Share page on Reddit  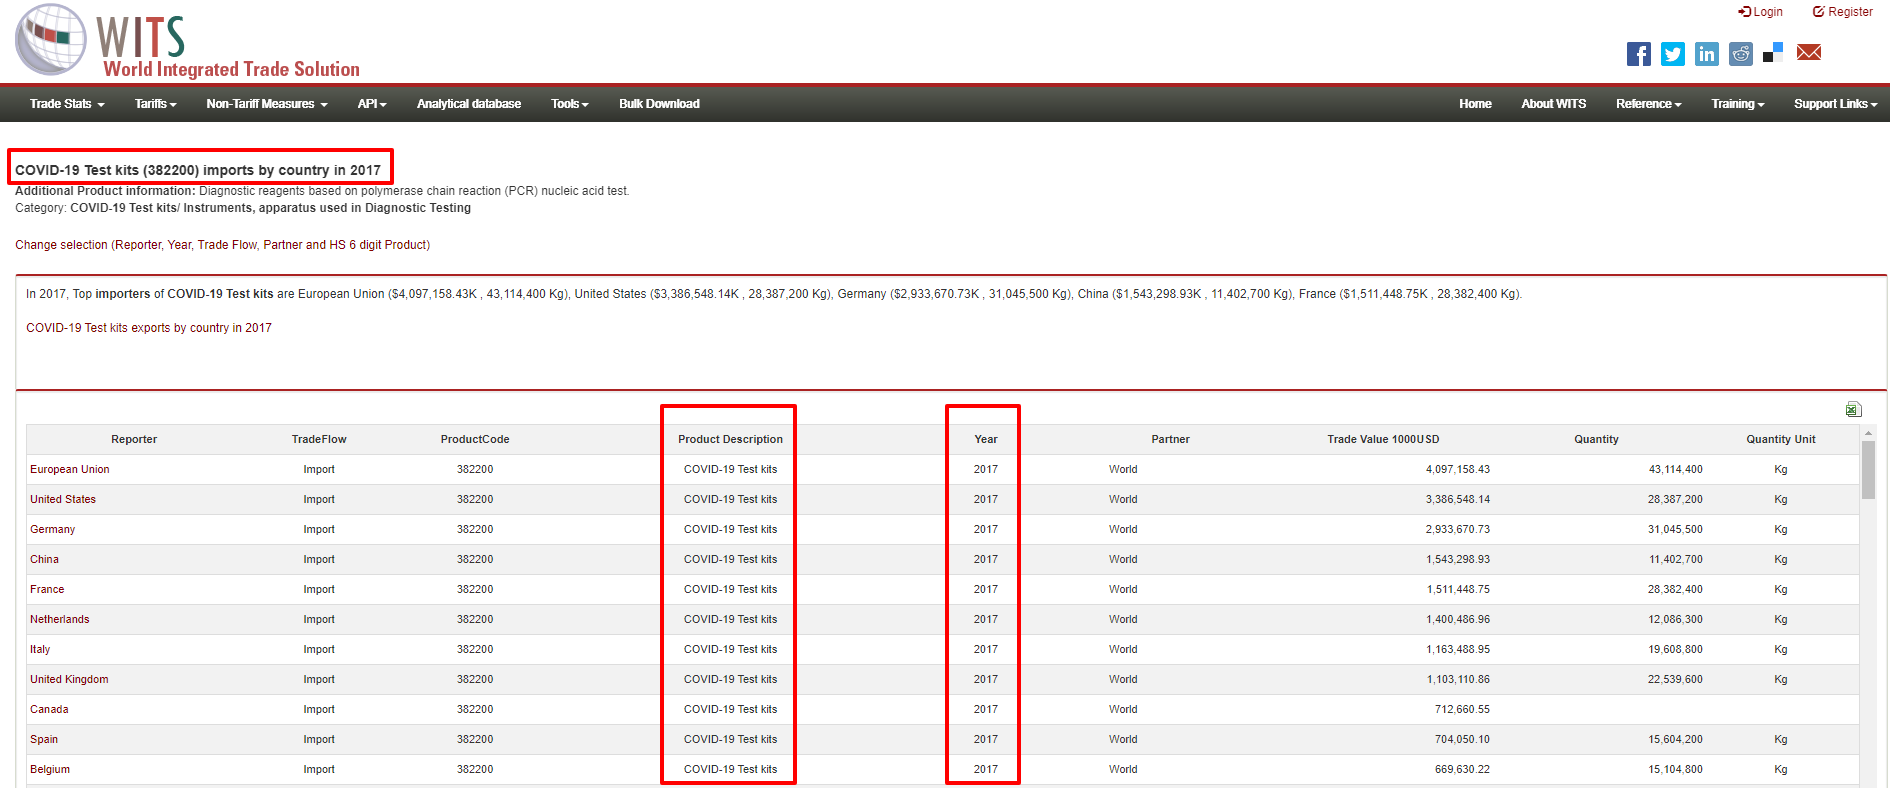1741,54
